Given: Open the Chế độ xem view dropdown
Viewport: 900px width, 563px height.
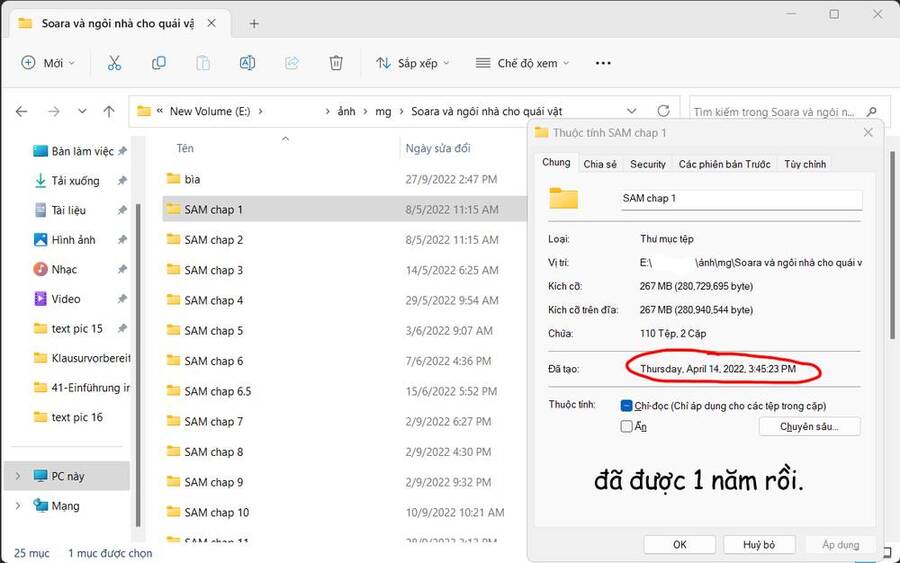Looking at the screenshot, I should (x=522, y=63).
